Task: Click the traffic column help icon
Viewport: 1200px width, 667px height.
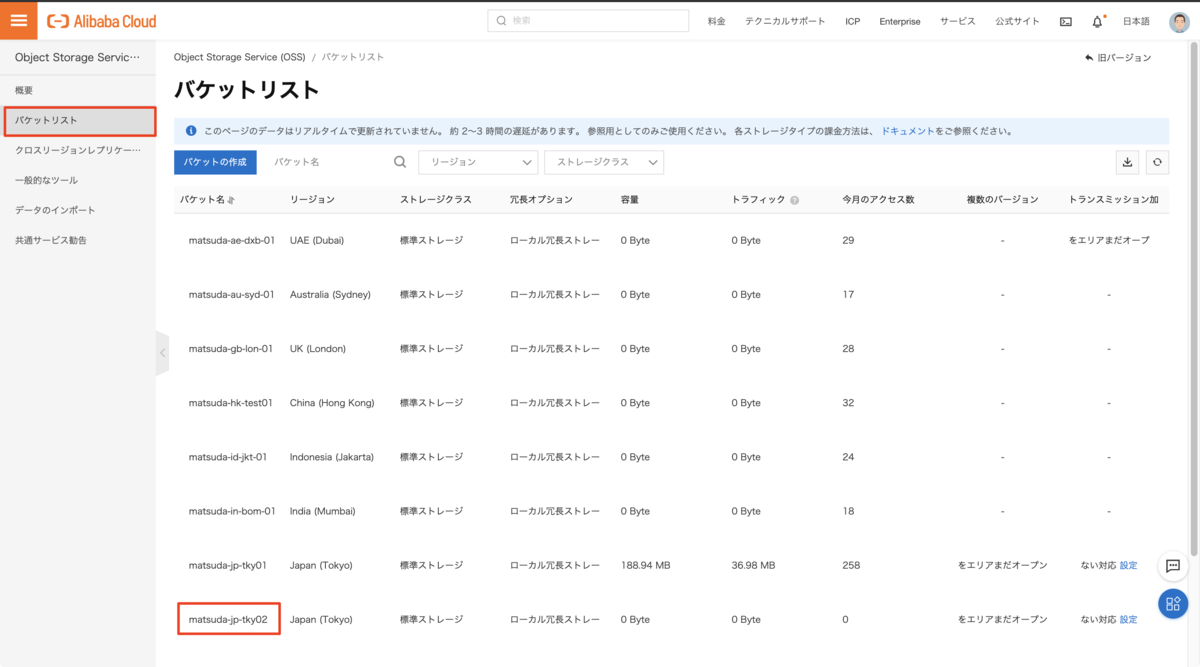Action: click(x=794, y=200)
